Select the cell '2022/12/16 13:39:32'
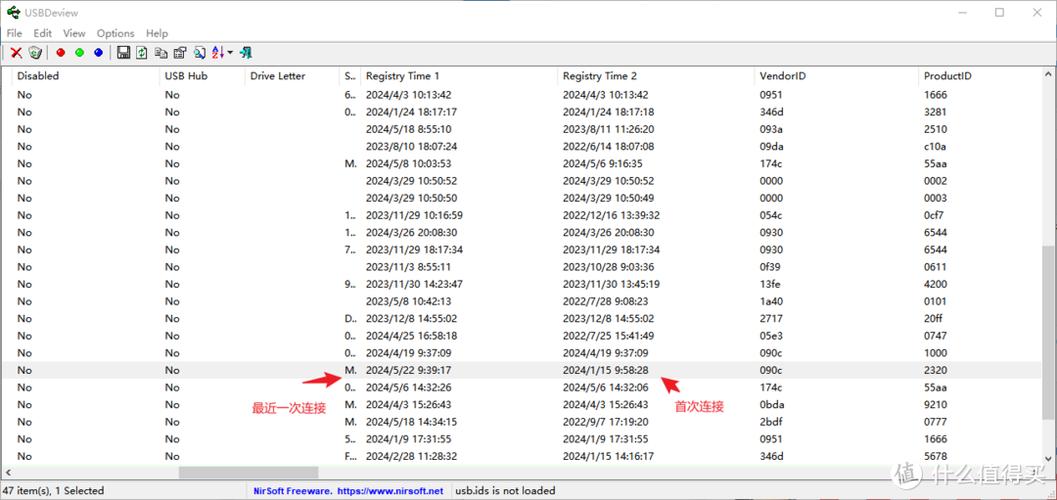The image size is (1057, 500). click(x=611, y=215)
